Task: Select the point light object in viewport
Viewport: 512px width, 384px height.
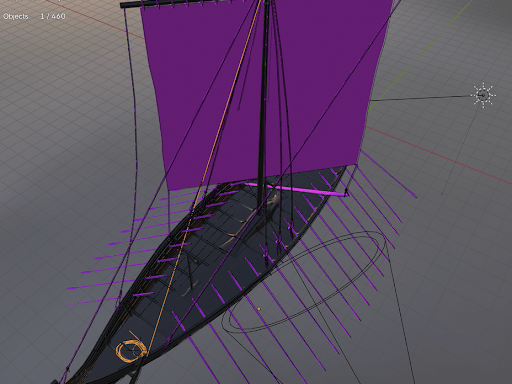Action: tap(483, 96)
